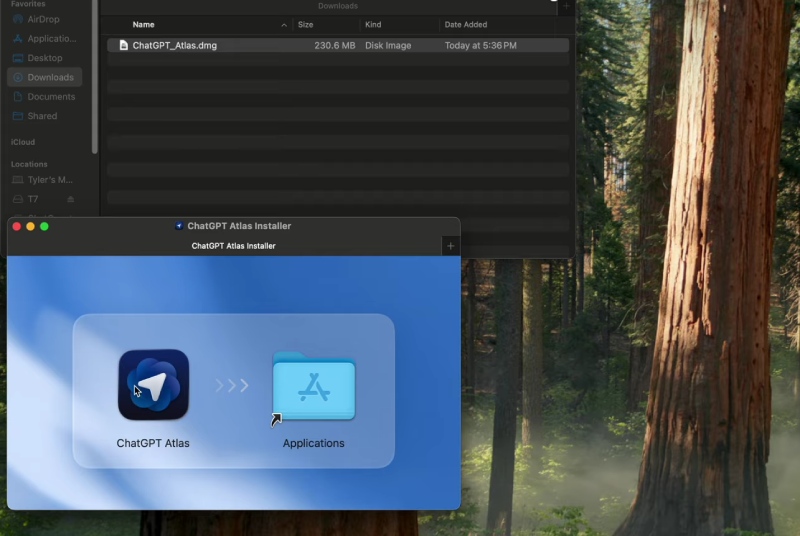Click the AirDrop sidebar icon

(x=18, y=19)
